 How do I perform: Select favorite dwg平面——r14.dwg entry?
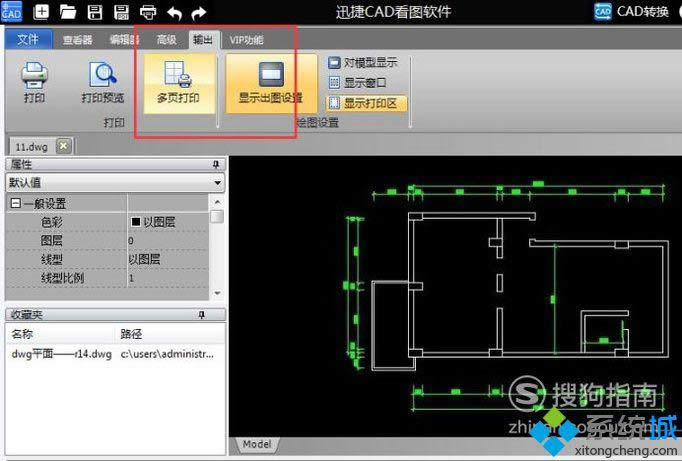point(61,354)
